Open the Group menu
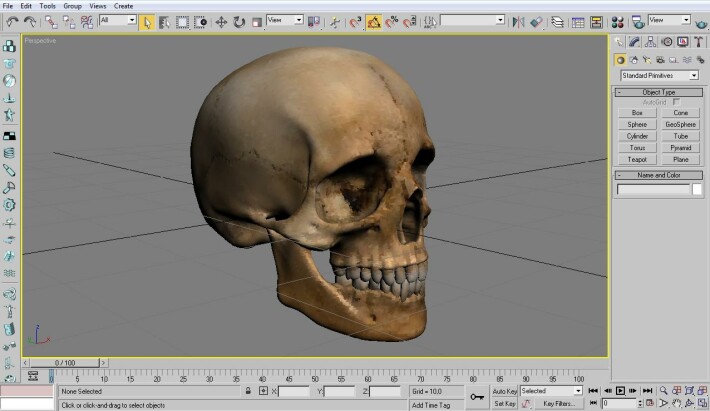This screenshot has height=411, width=710. pos(72,6)
